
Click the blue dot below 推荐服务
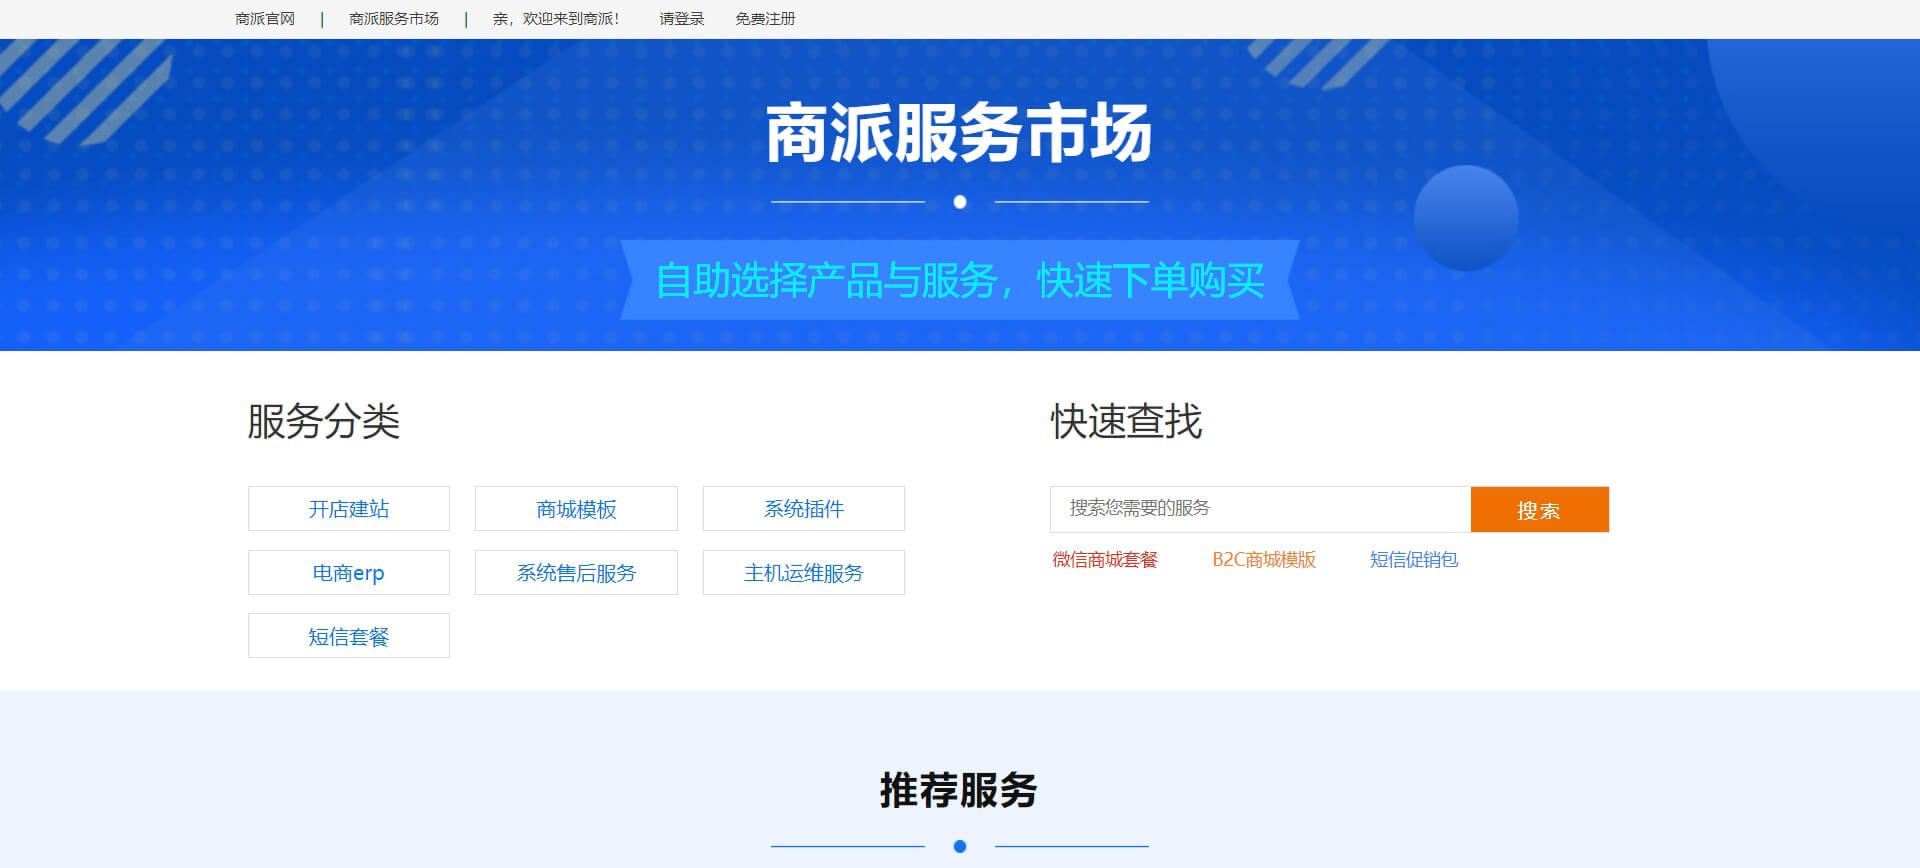click(960, 846)
